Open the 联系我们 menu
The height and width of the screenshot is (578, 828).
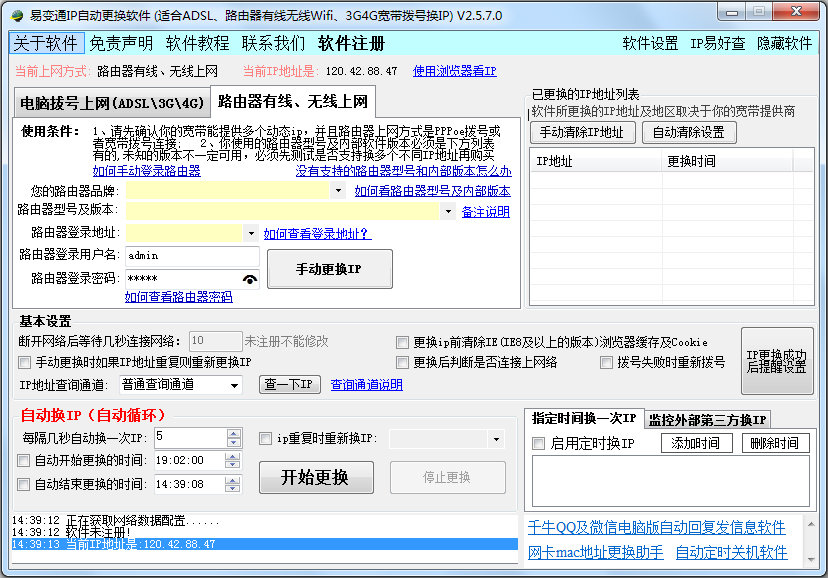click(274, 43)
